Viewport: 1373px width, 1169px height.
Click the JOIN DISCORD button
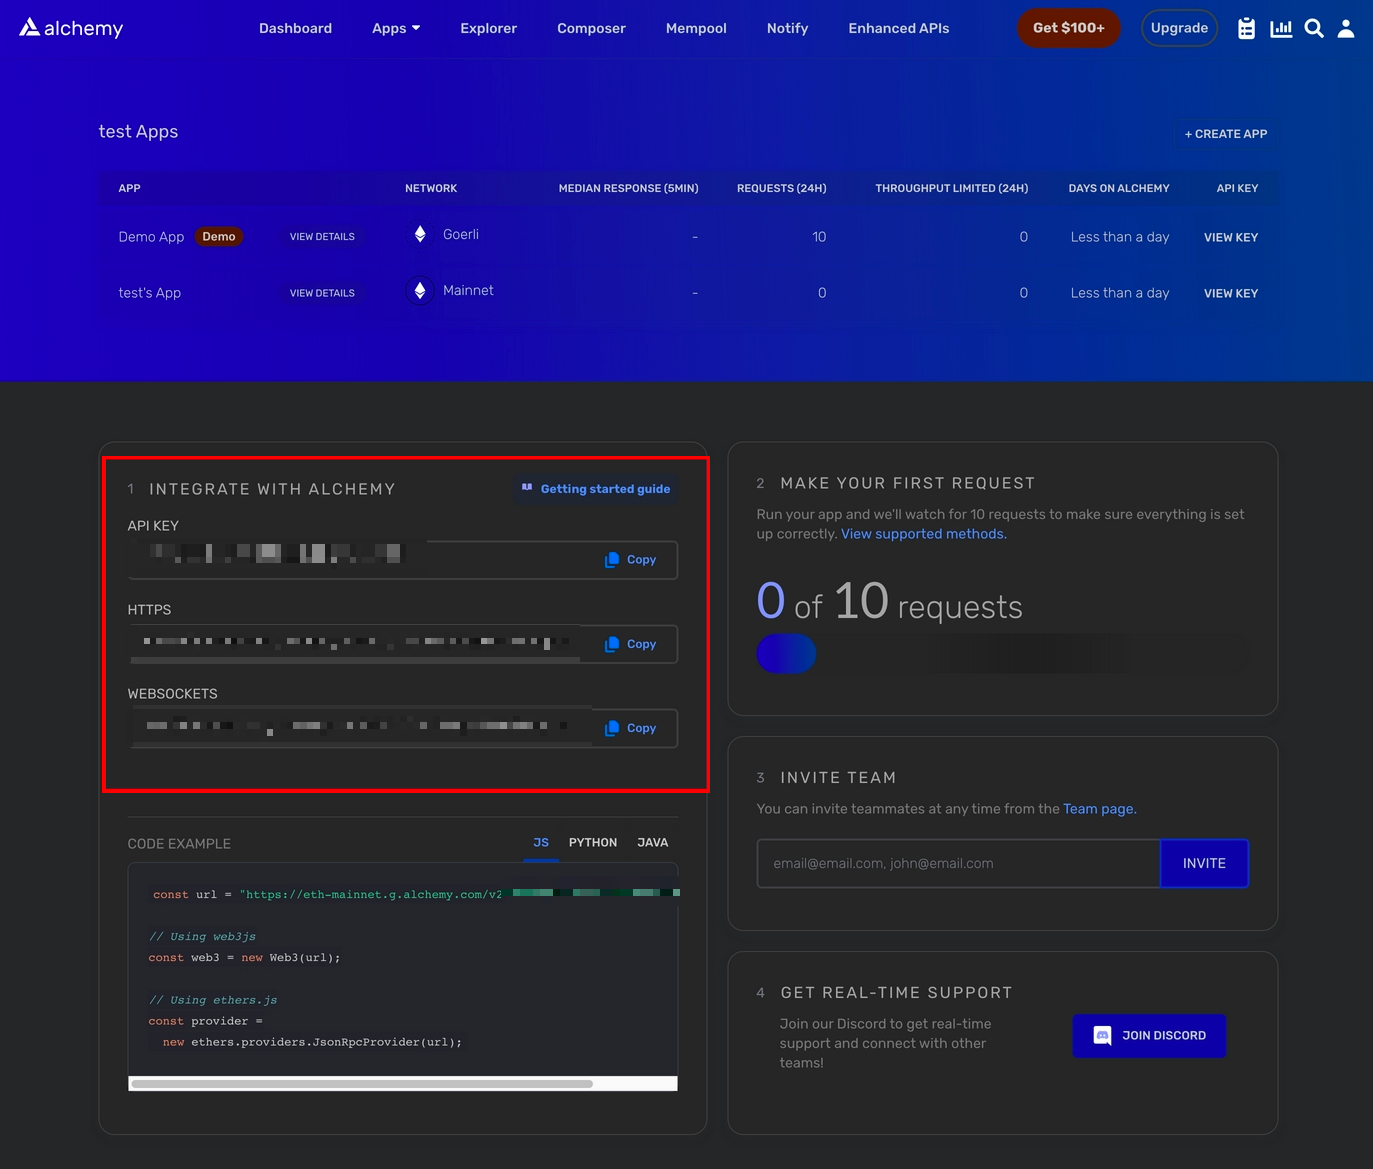point(1149,1035)
